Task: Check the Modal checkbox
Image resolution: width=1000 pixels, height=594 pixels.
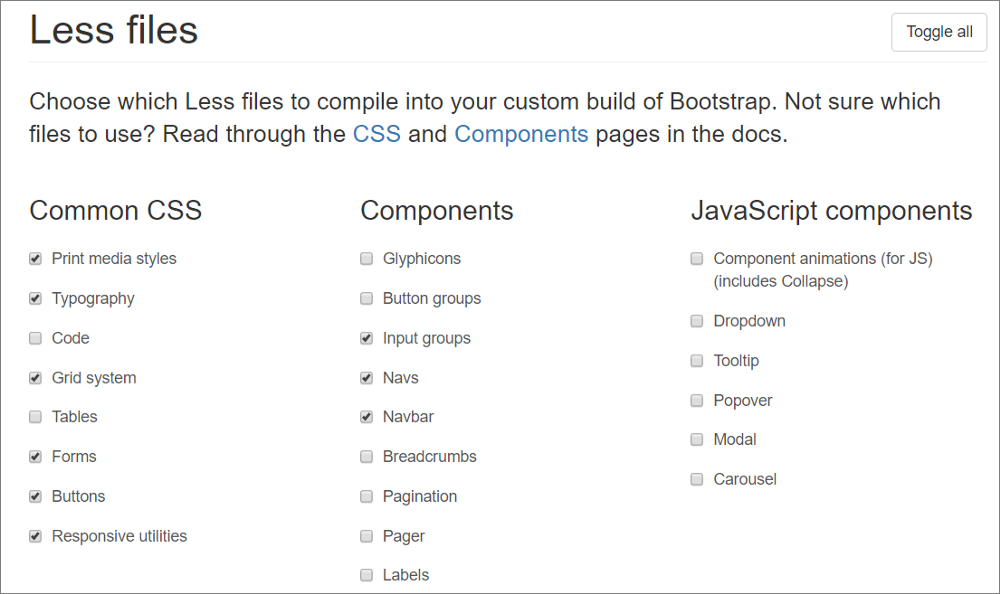Action: pos(697,440)
